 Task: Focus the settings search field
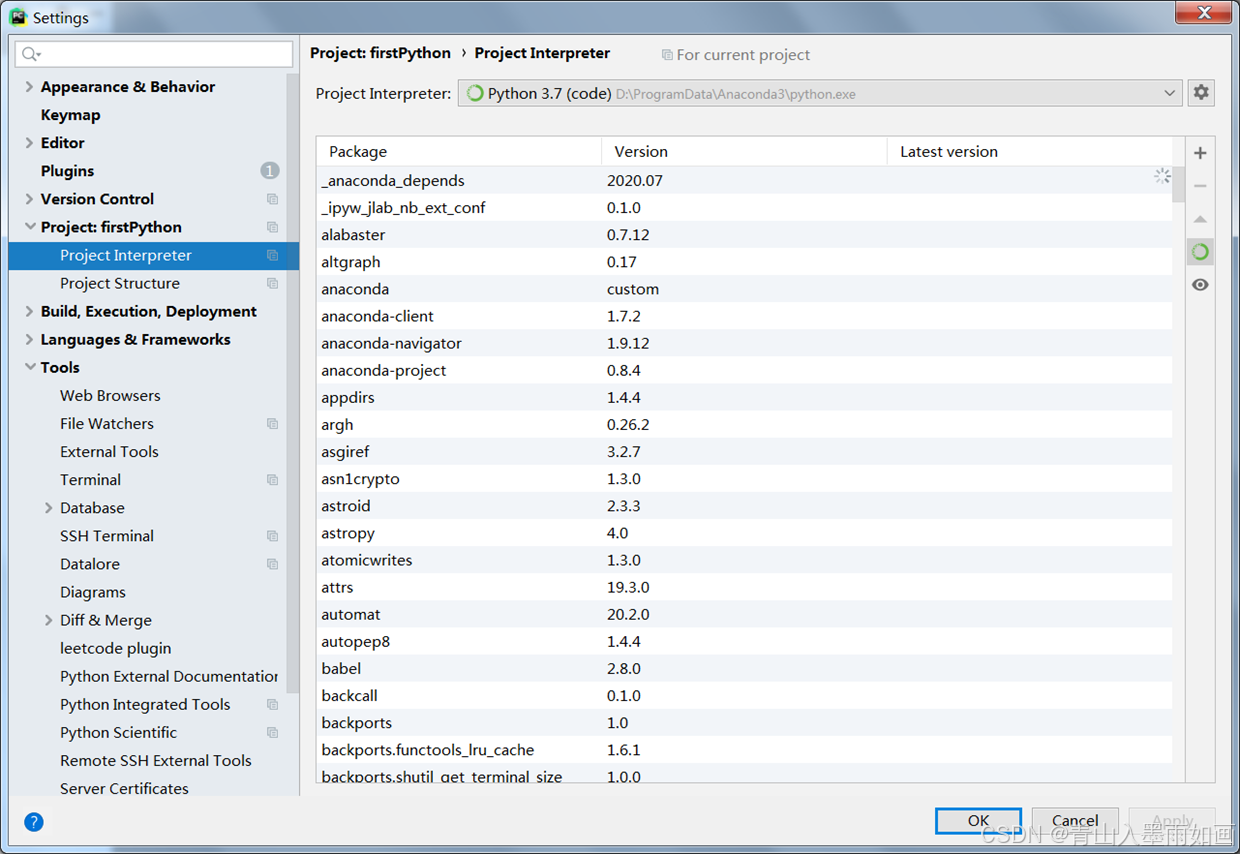(x=155, y=54)
